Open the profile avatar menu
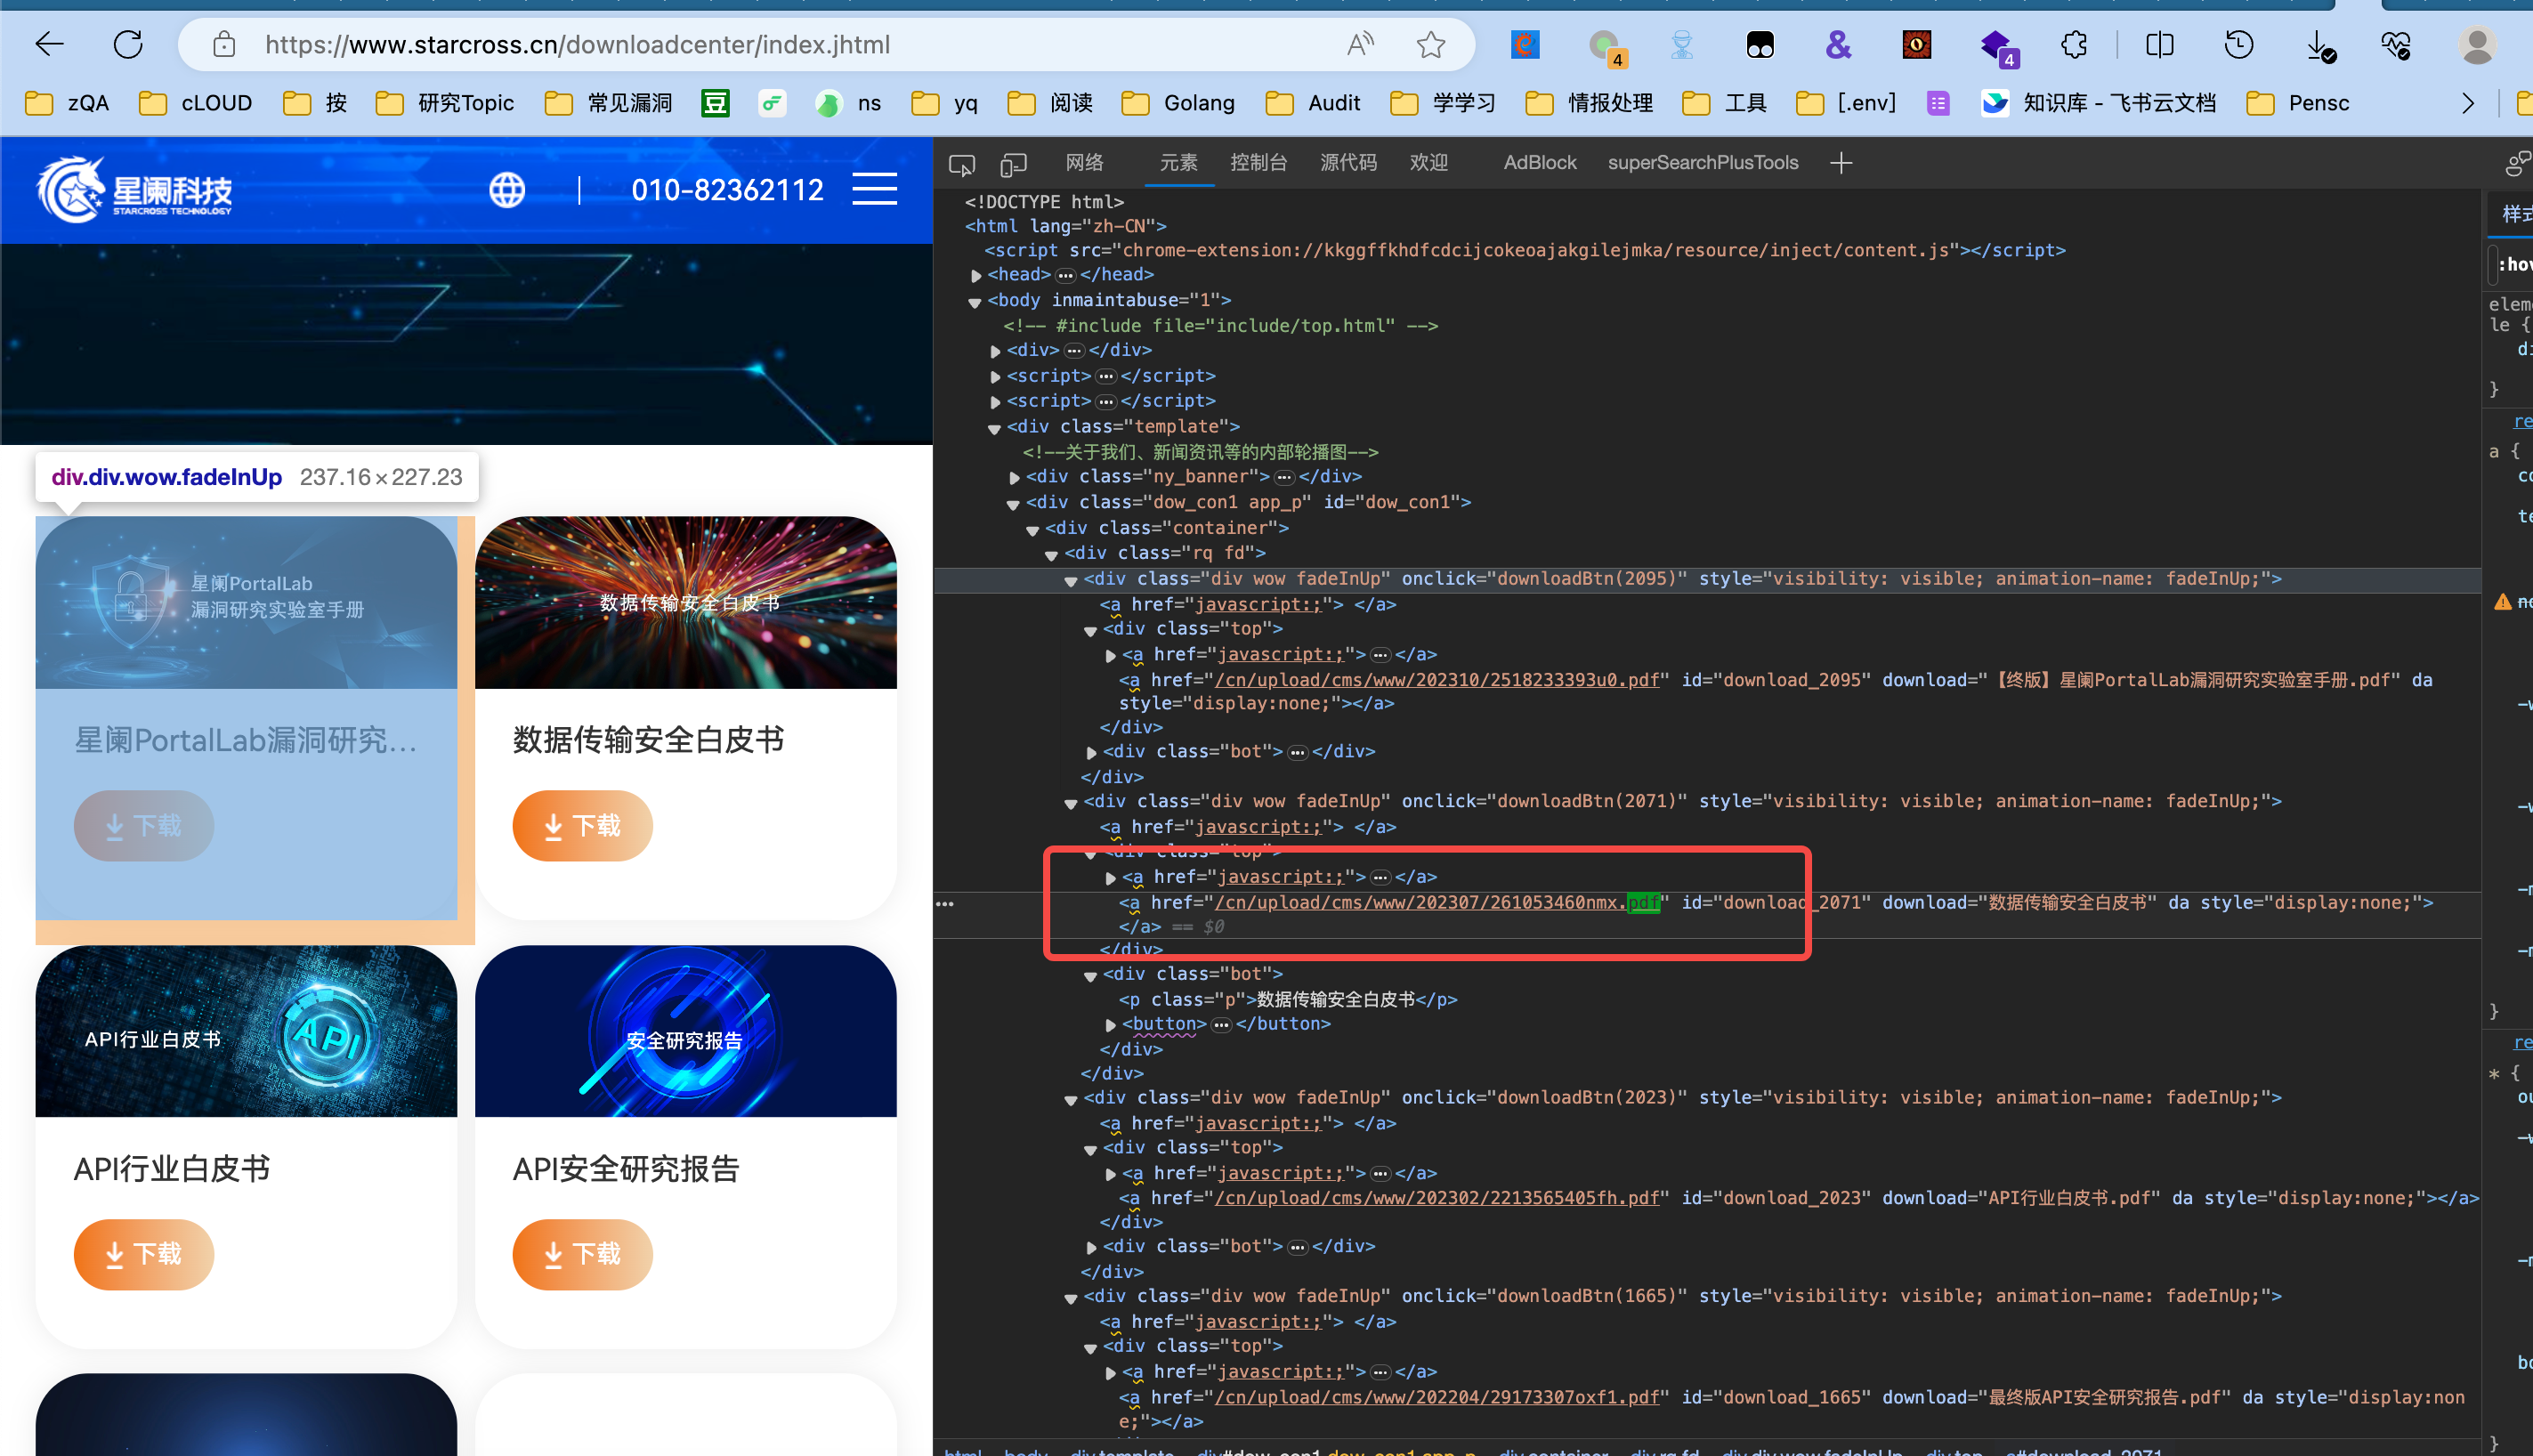Image resolution: width=2533 pixels, height=1456 pixels. click(x=2477, y=45)
